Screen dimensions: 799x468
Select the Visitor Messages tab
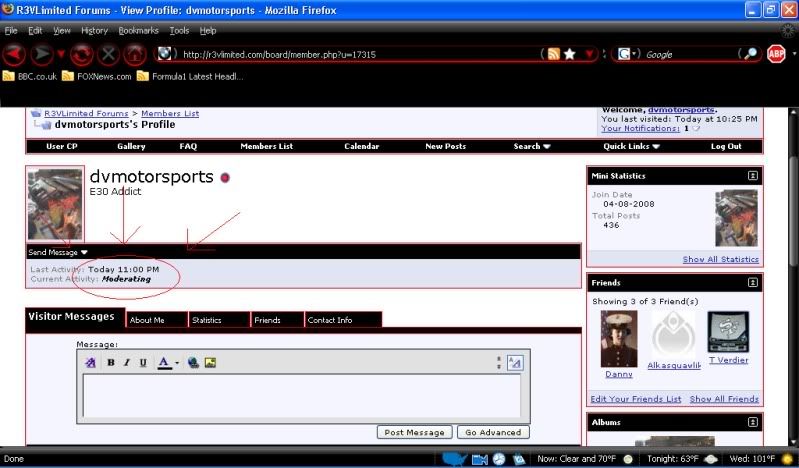(x=75, y=317)
